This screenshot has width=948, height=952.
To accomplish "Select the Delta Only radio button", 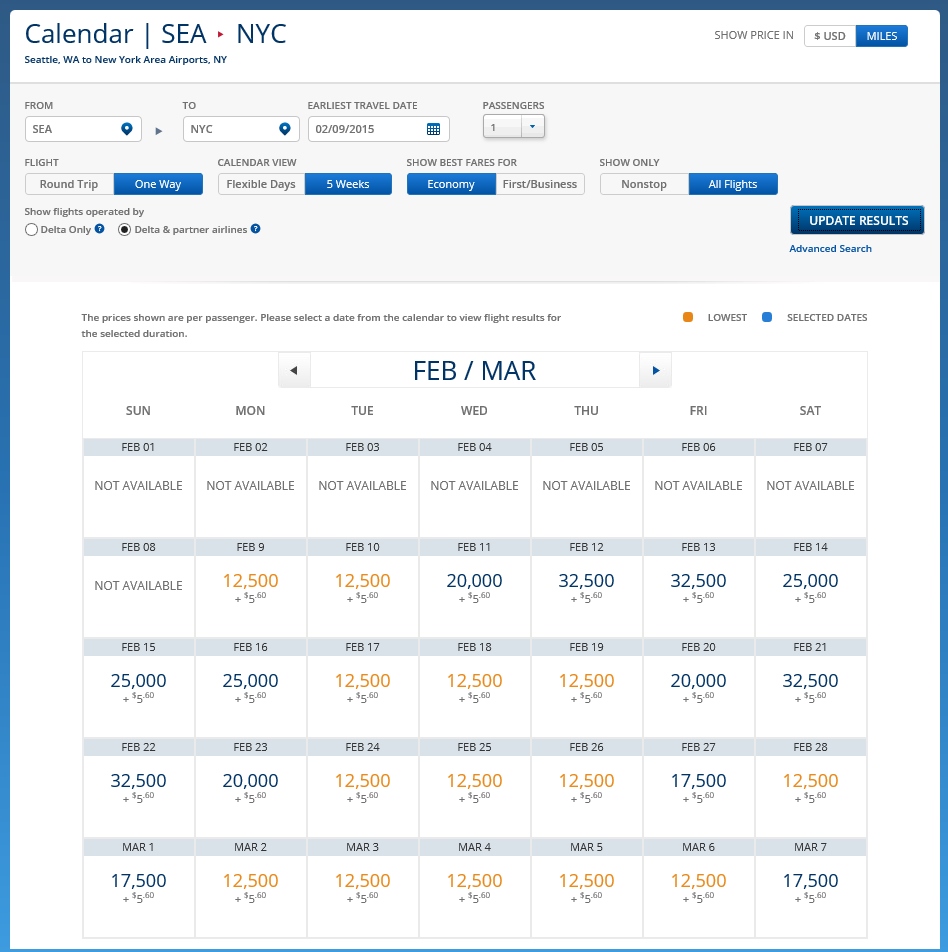I will 32,230.
